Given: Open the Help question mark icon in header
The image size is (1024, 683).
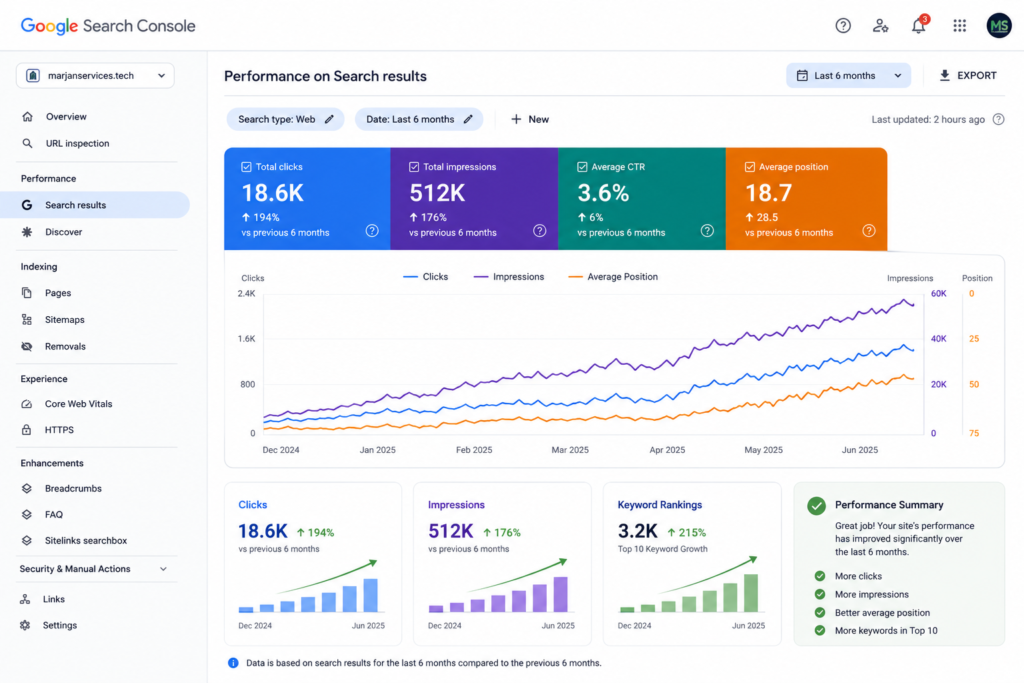Looking at the screenshot, I should pyautogui.click(x=843, y=25).
